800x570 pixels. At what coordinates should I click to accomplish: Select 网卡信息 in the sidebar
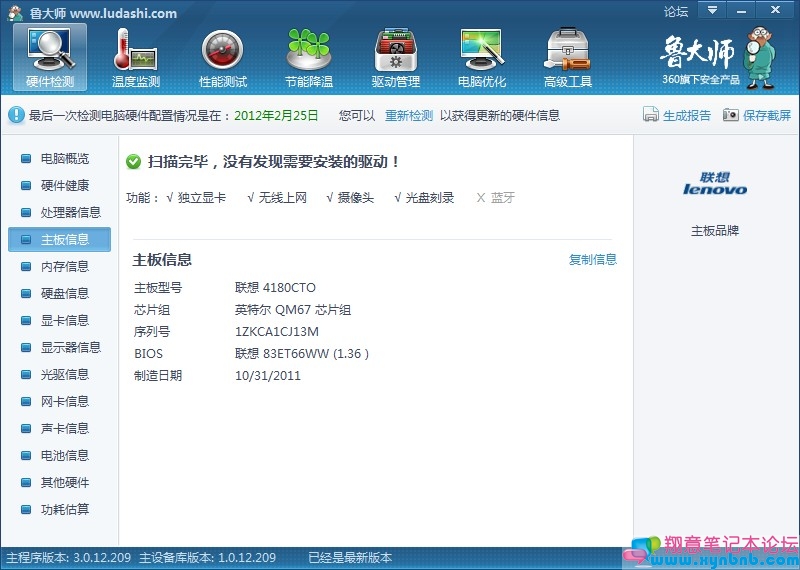[59, 402]
